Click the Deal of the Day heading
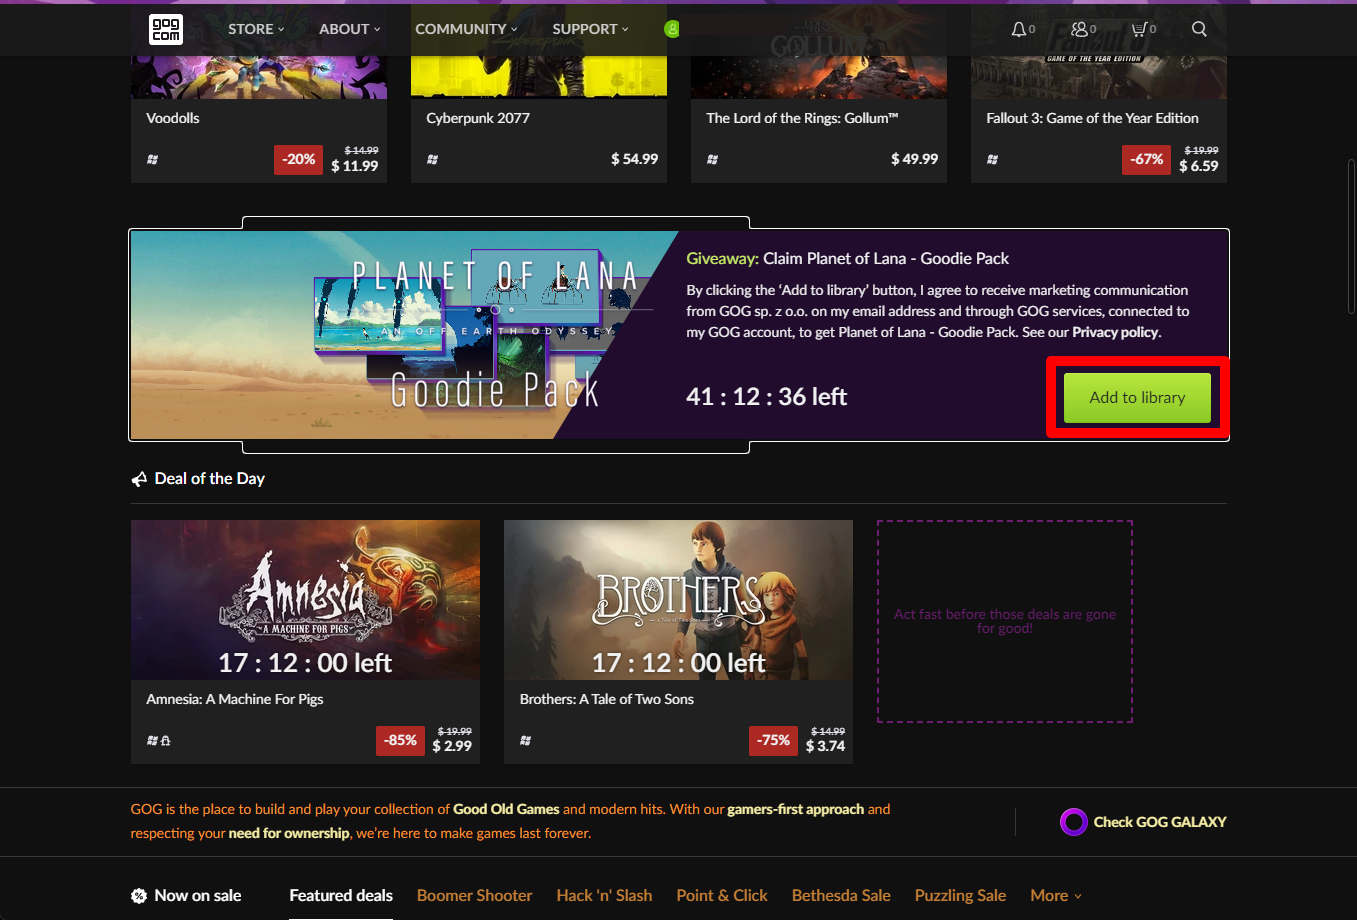This screenshot has width=1357, height=920. [210, 479]
